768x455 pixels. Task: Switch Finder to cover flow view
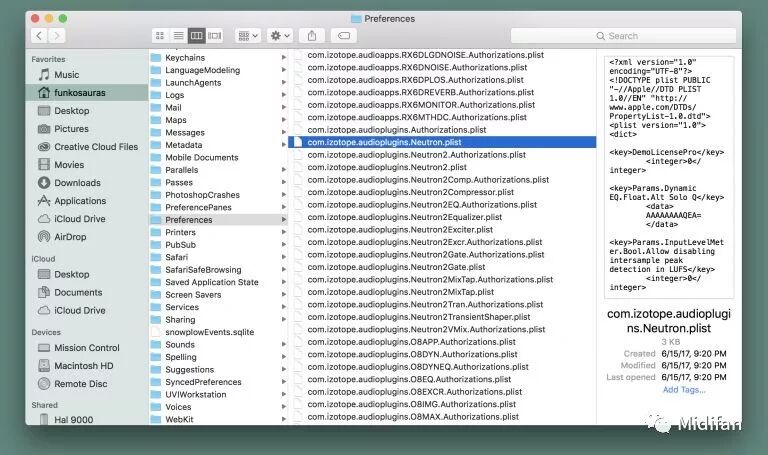215,36
